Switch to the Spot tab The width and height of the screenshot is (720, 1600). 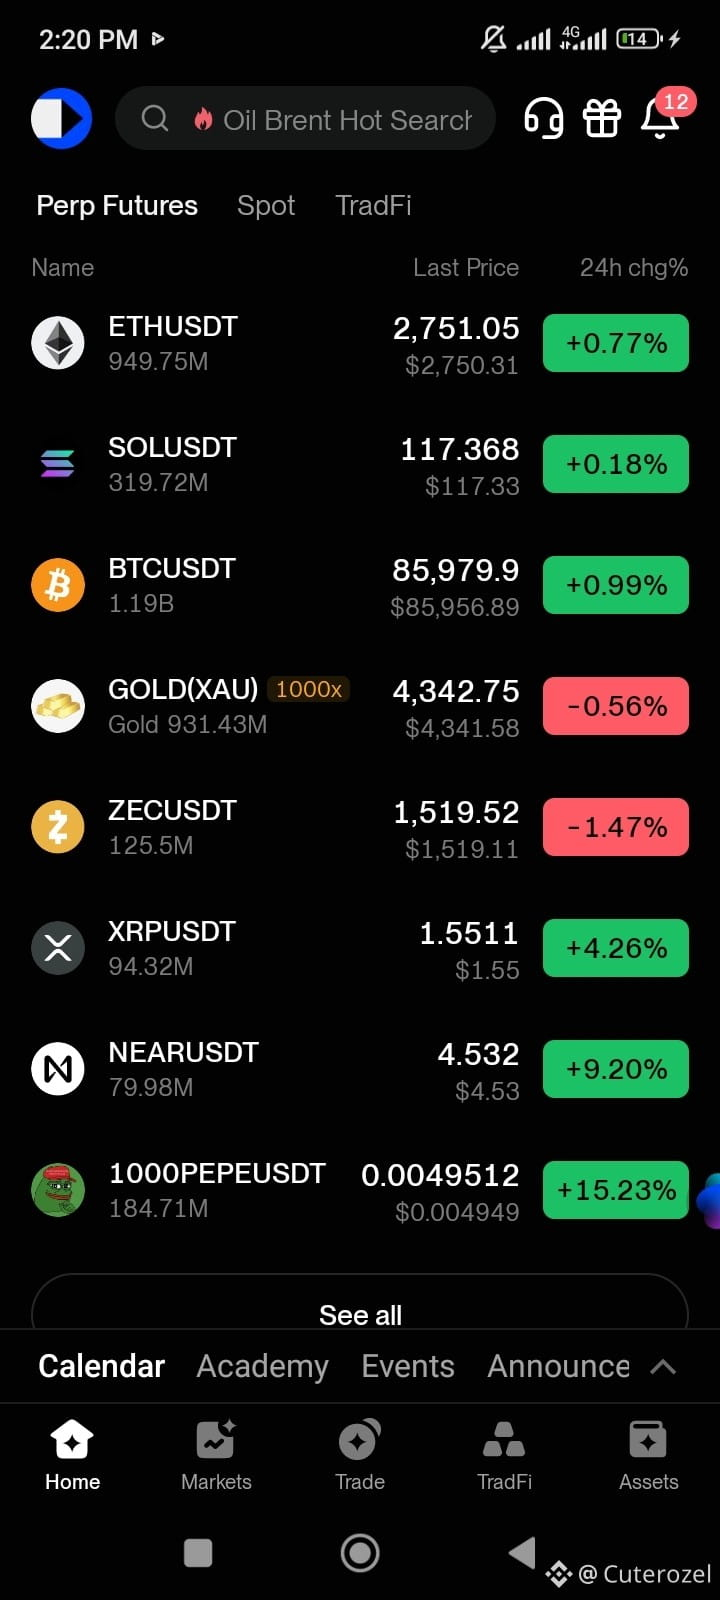tap(266, 205)
